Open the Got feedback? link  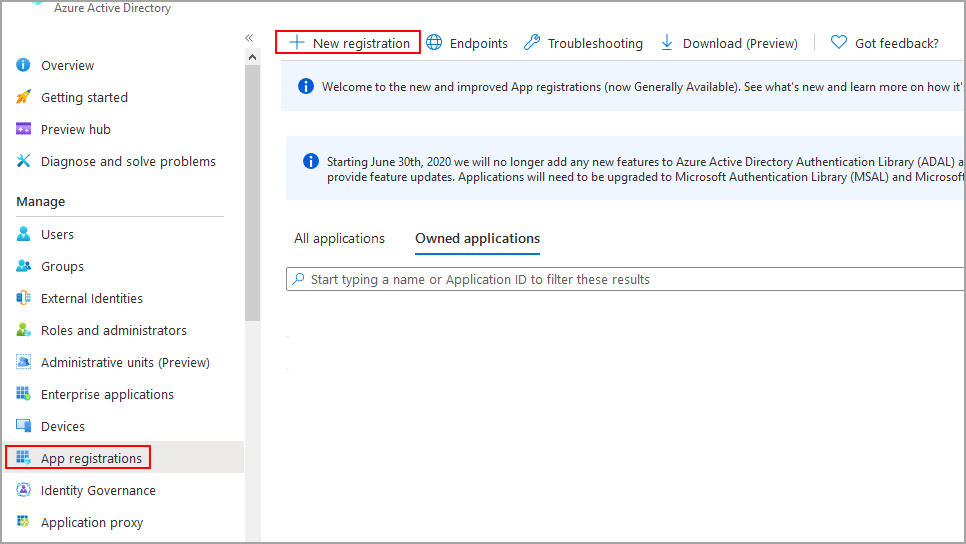(x=885, y=43)
